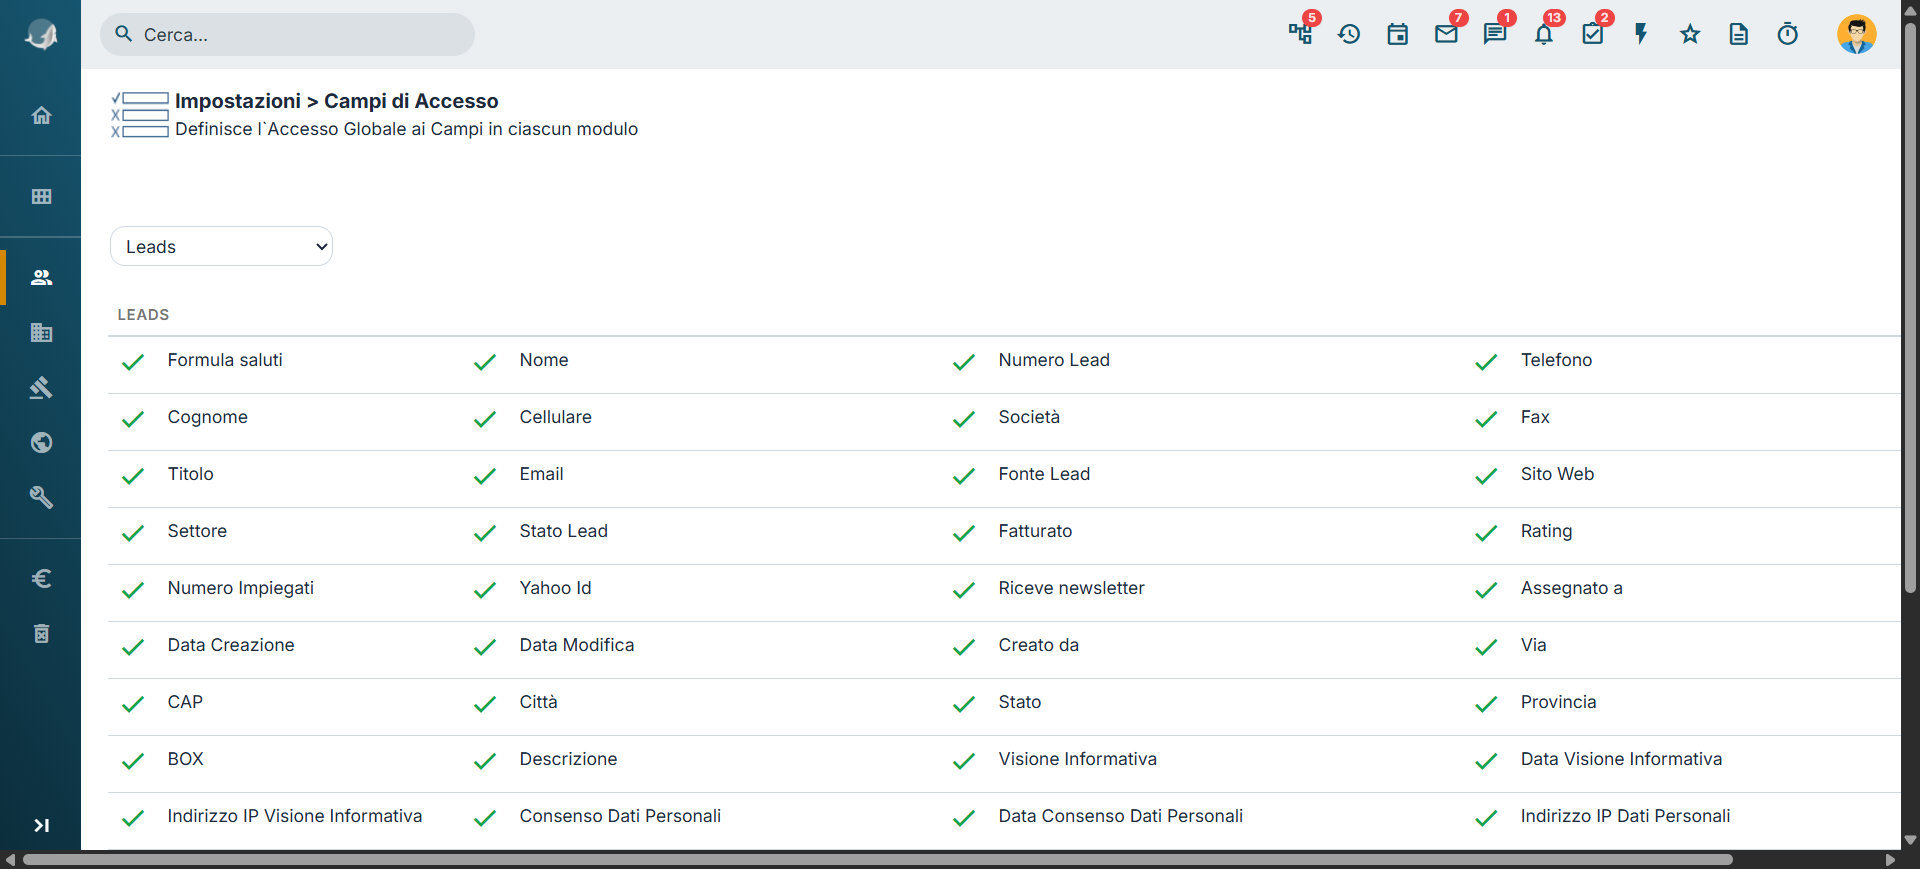The height and width of the screenshot is (869, 1920).
Task: Click the scroll-right arrow on horizontal scrollbar
Action: tap(1890, 860)
